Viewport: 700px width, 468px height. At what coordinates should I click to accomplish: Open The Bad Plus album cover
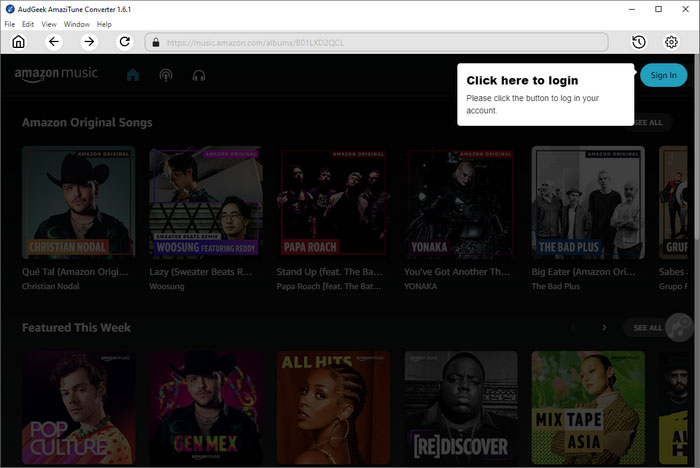pos(588,202)
